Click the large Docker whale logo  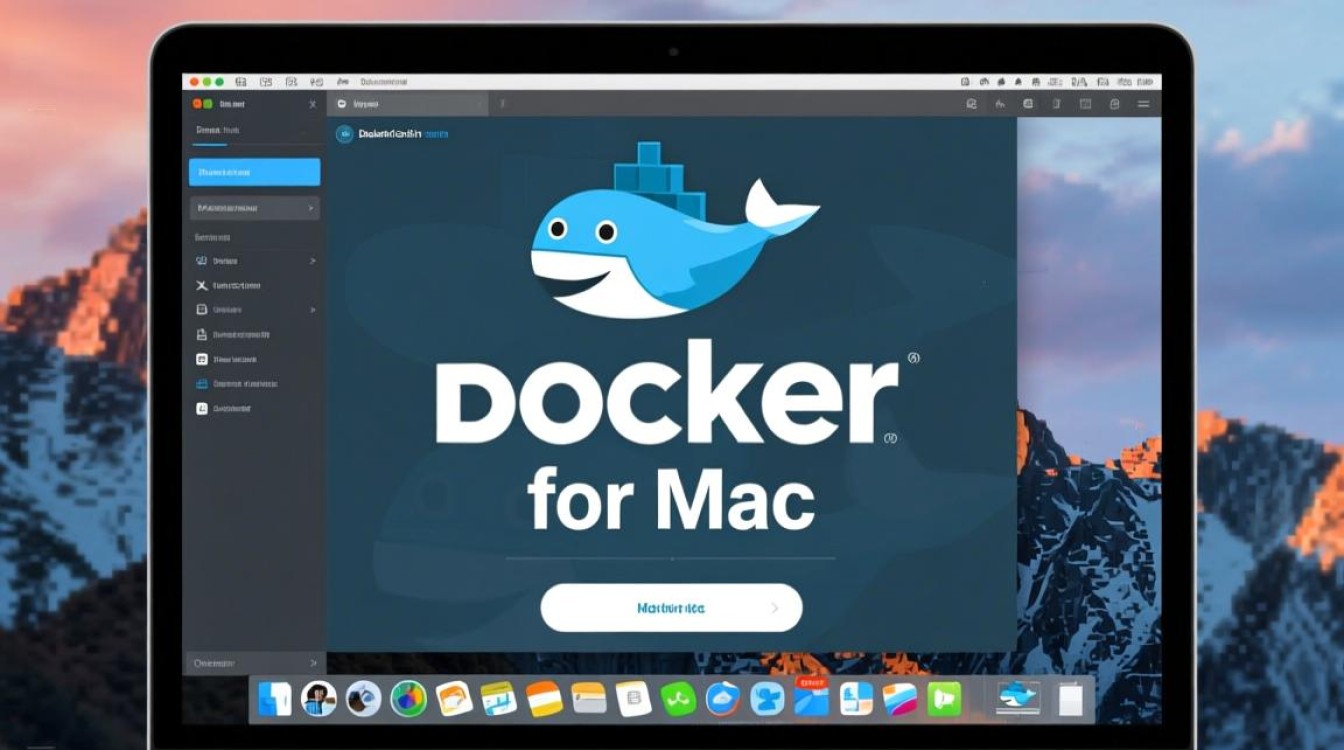click(673, 232)
